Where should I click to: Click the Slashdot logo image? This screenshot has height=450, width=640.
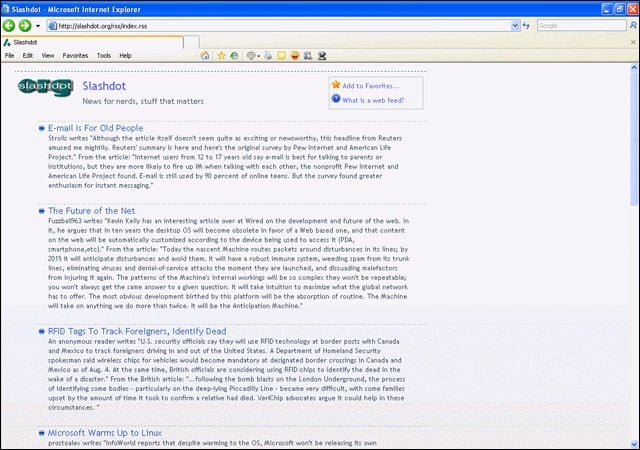click(x=45, y=87)
